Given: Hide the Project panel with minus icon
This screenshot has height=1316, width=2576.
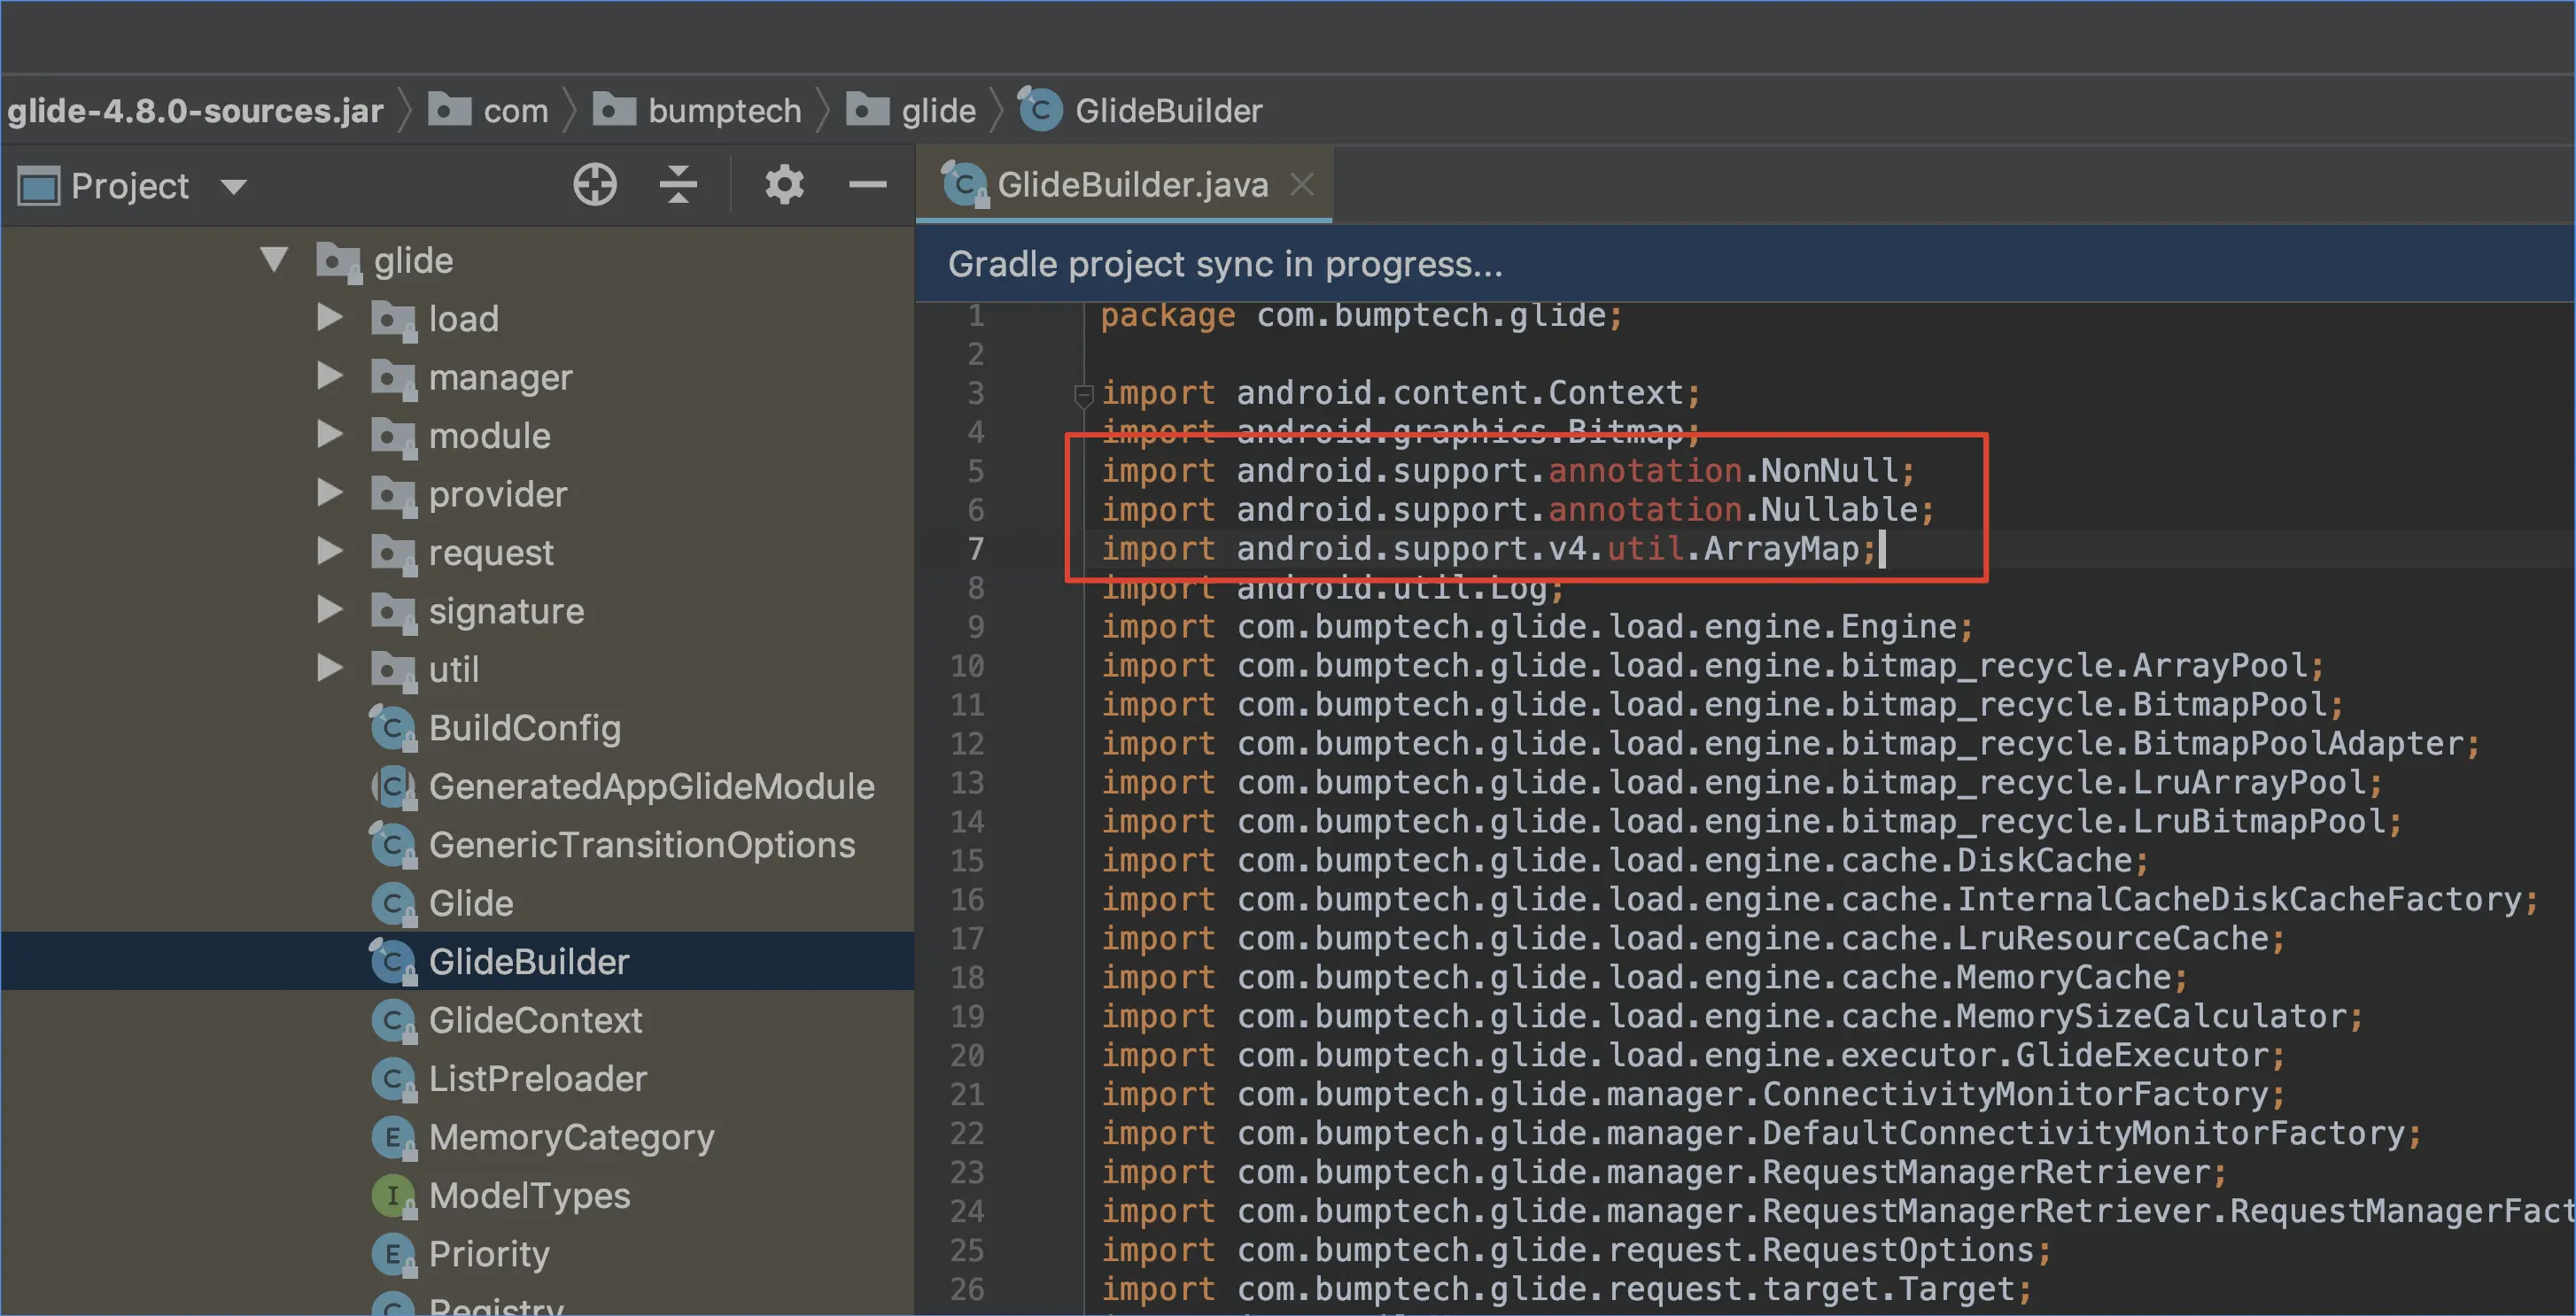Looking at the screenshot, I should tap(867, 185).
